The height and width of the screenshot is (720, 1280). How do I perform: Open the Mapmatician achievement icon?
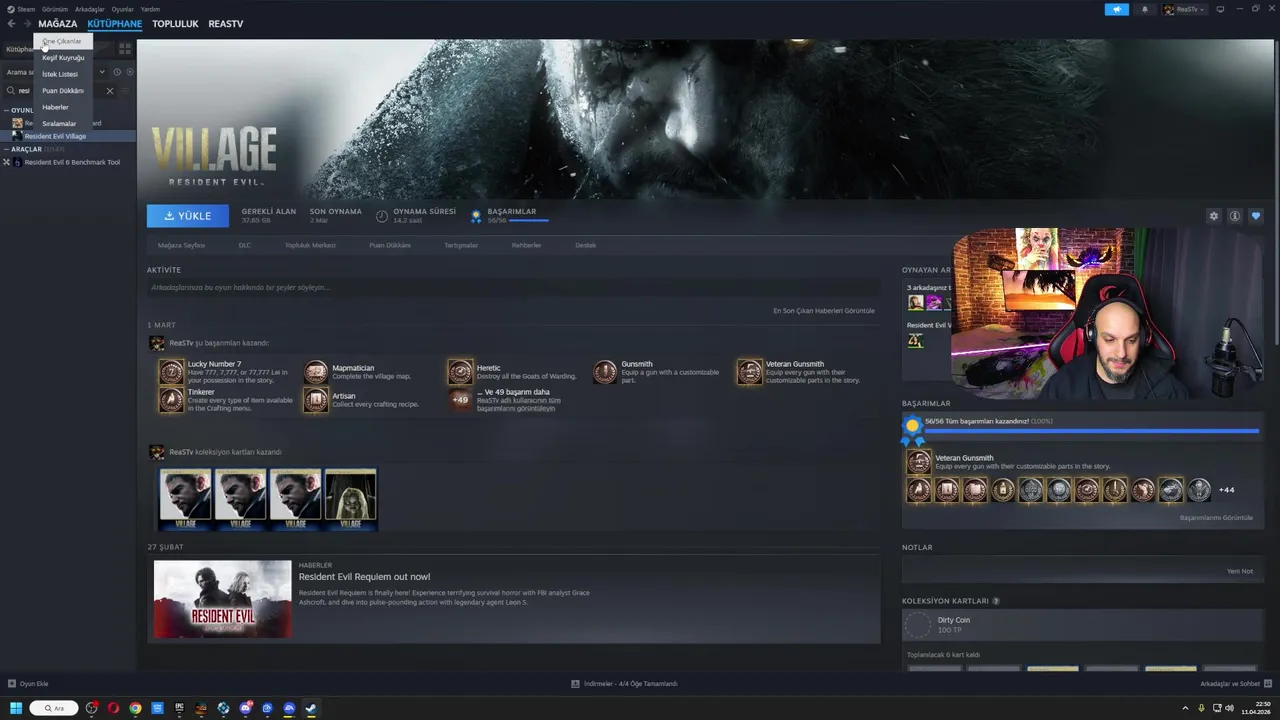point(316,372)
